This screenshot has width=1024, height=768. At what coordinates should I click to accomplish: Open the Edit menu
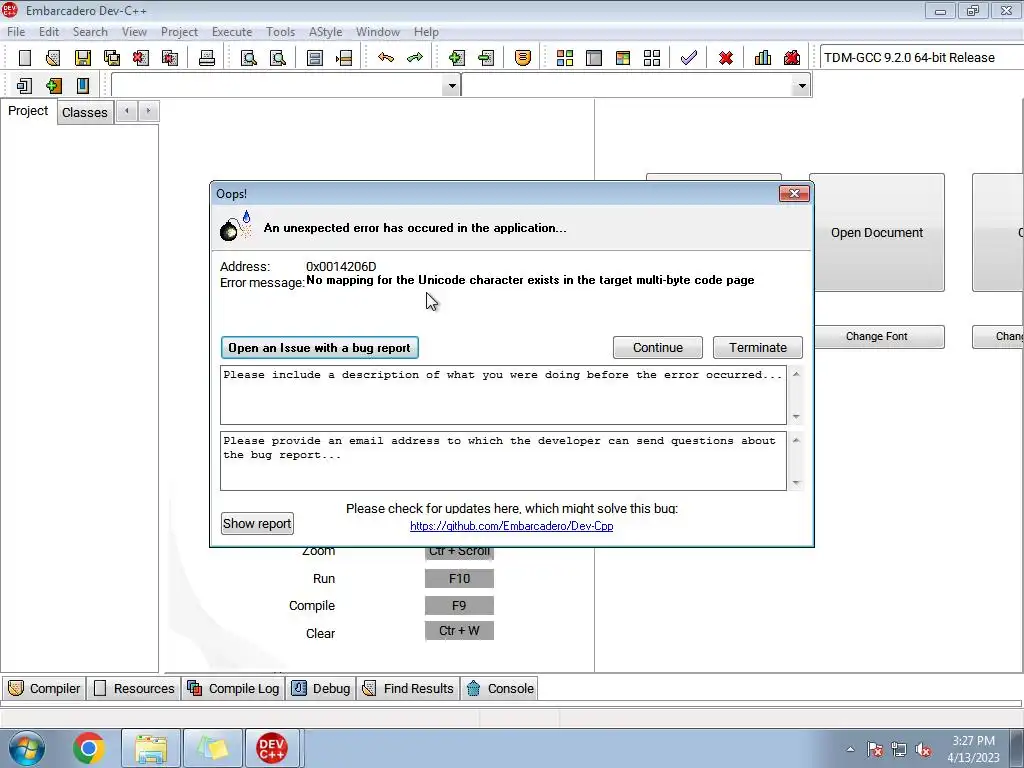(48, 31)
